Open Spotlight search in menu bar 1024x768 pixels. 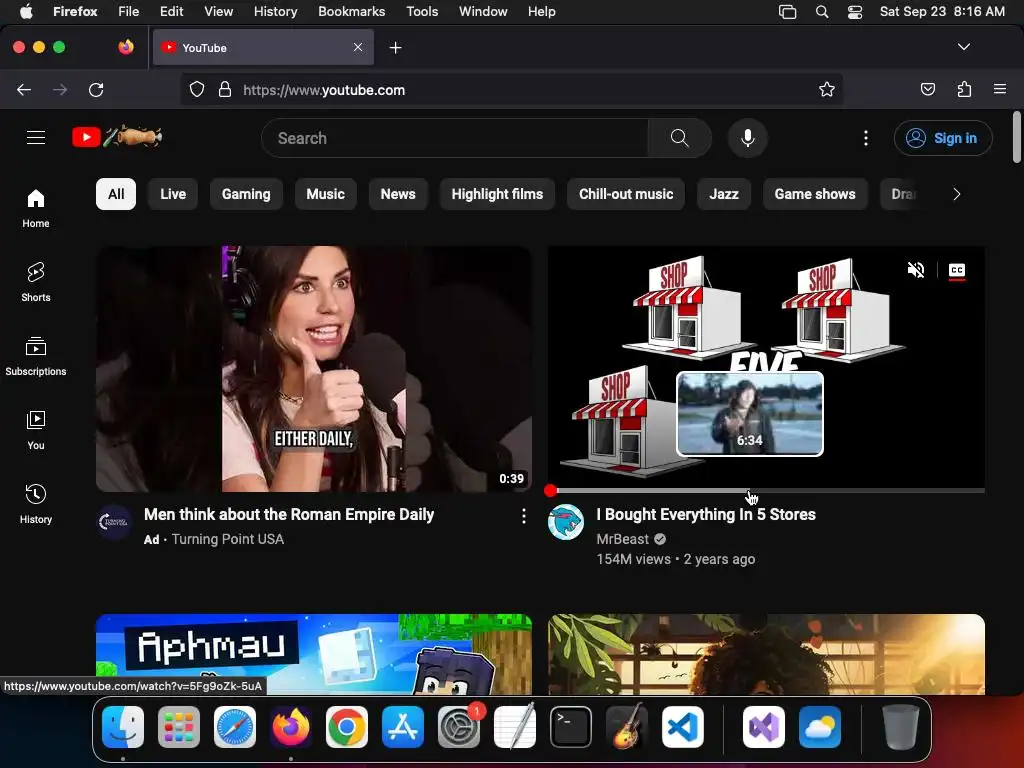822,12
